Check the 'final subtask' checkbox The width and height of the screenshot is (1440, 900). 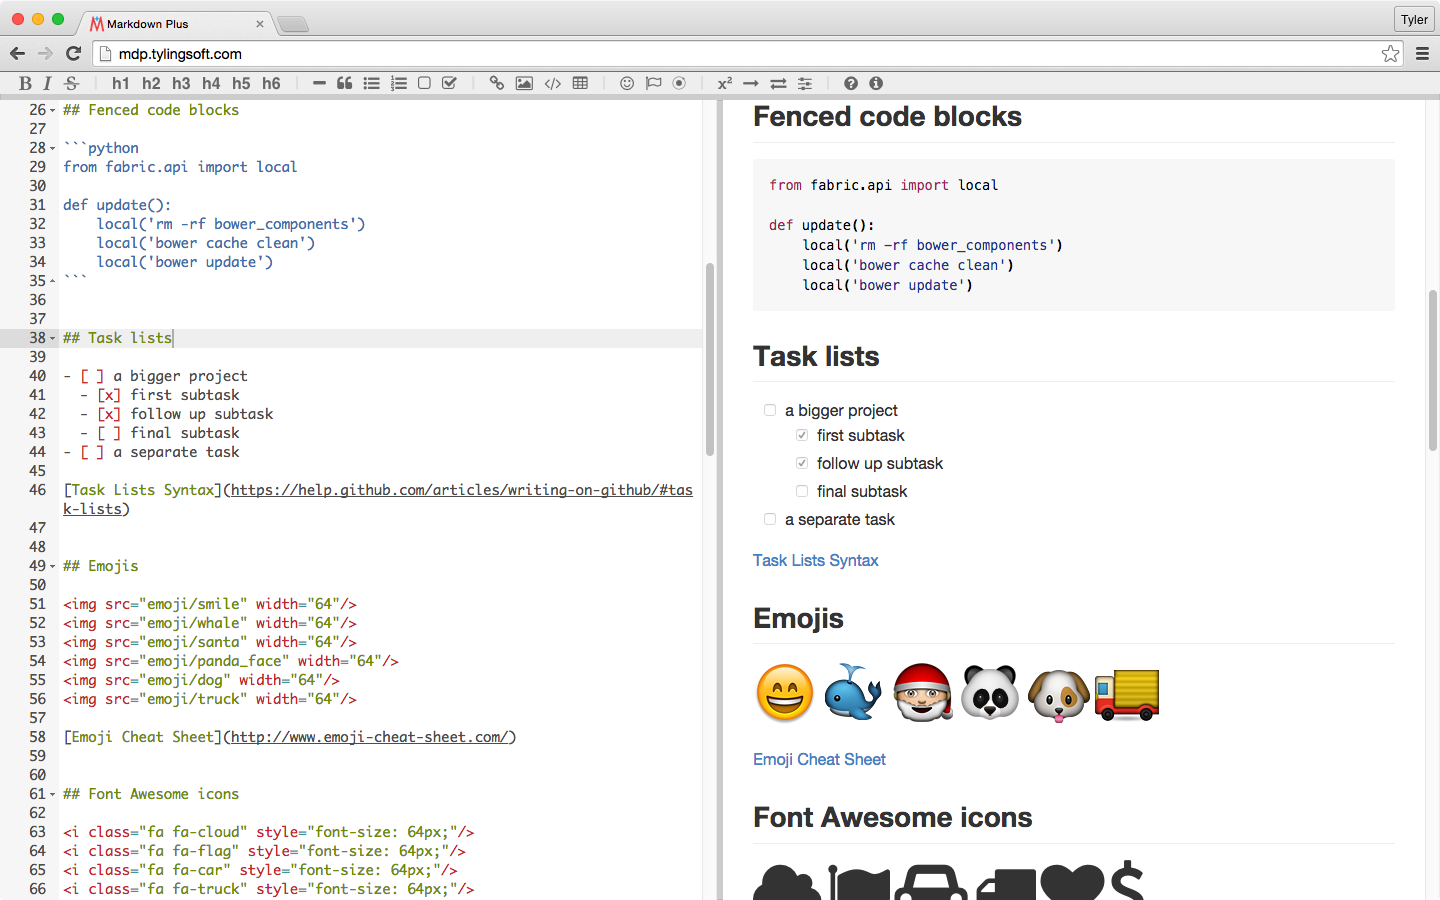802,491
